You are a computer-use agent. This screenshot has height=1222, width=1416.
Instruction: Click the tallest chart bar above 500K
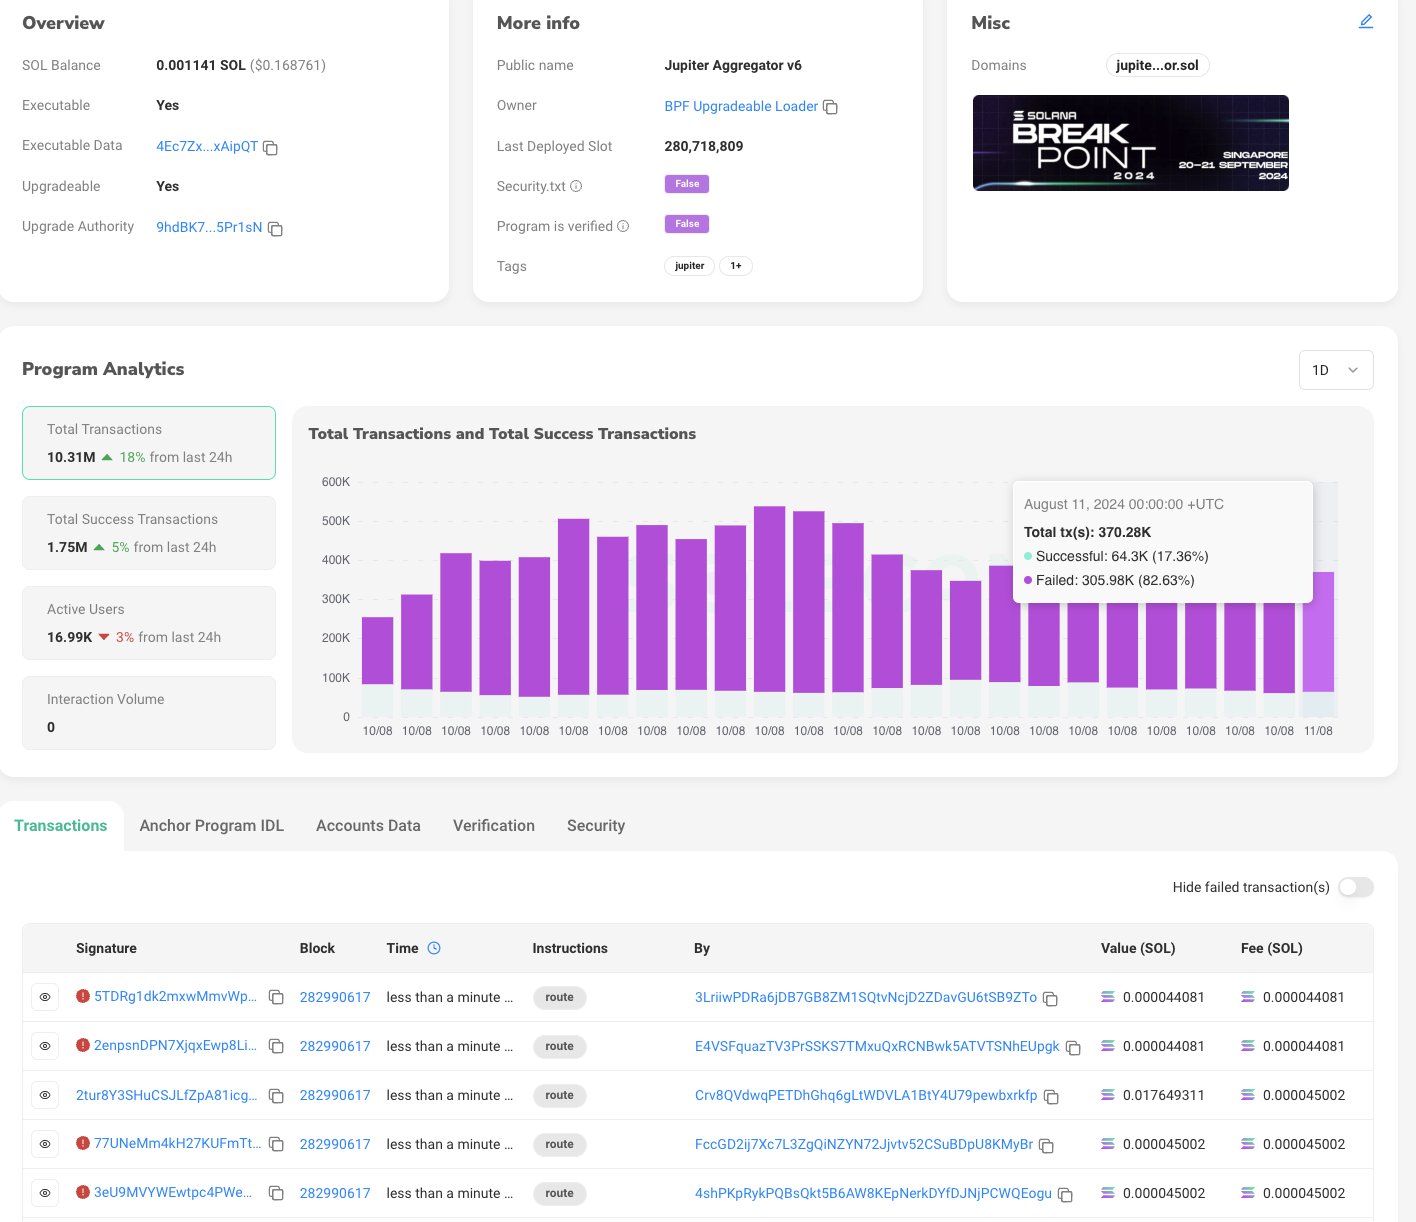tap(770, 612)
